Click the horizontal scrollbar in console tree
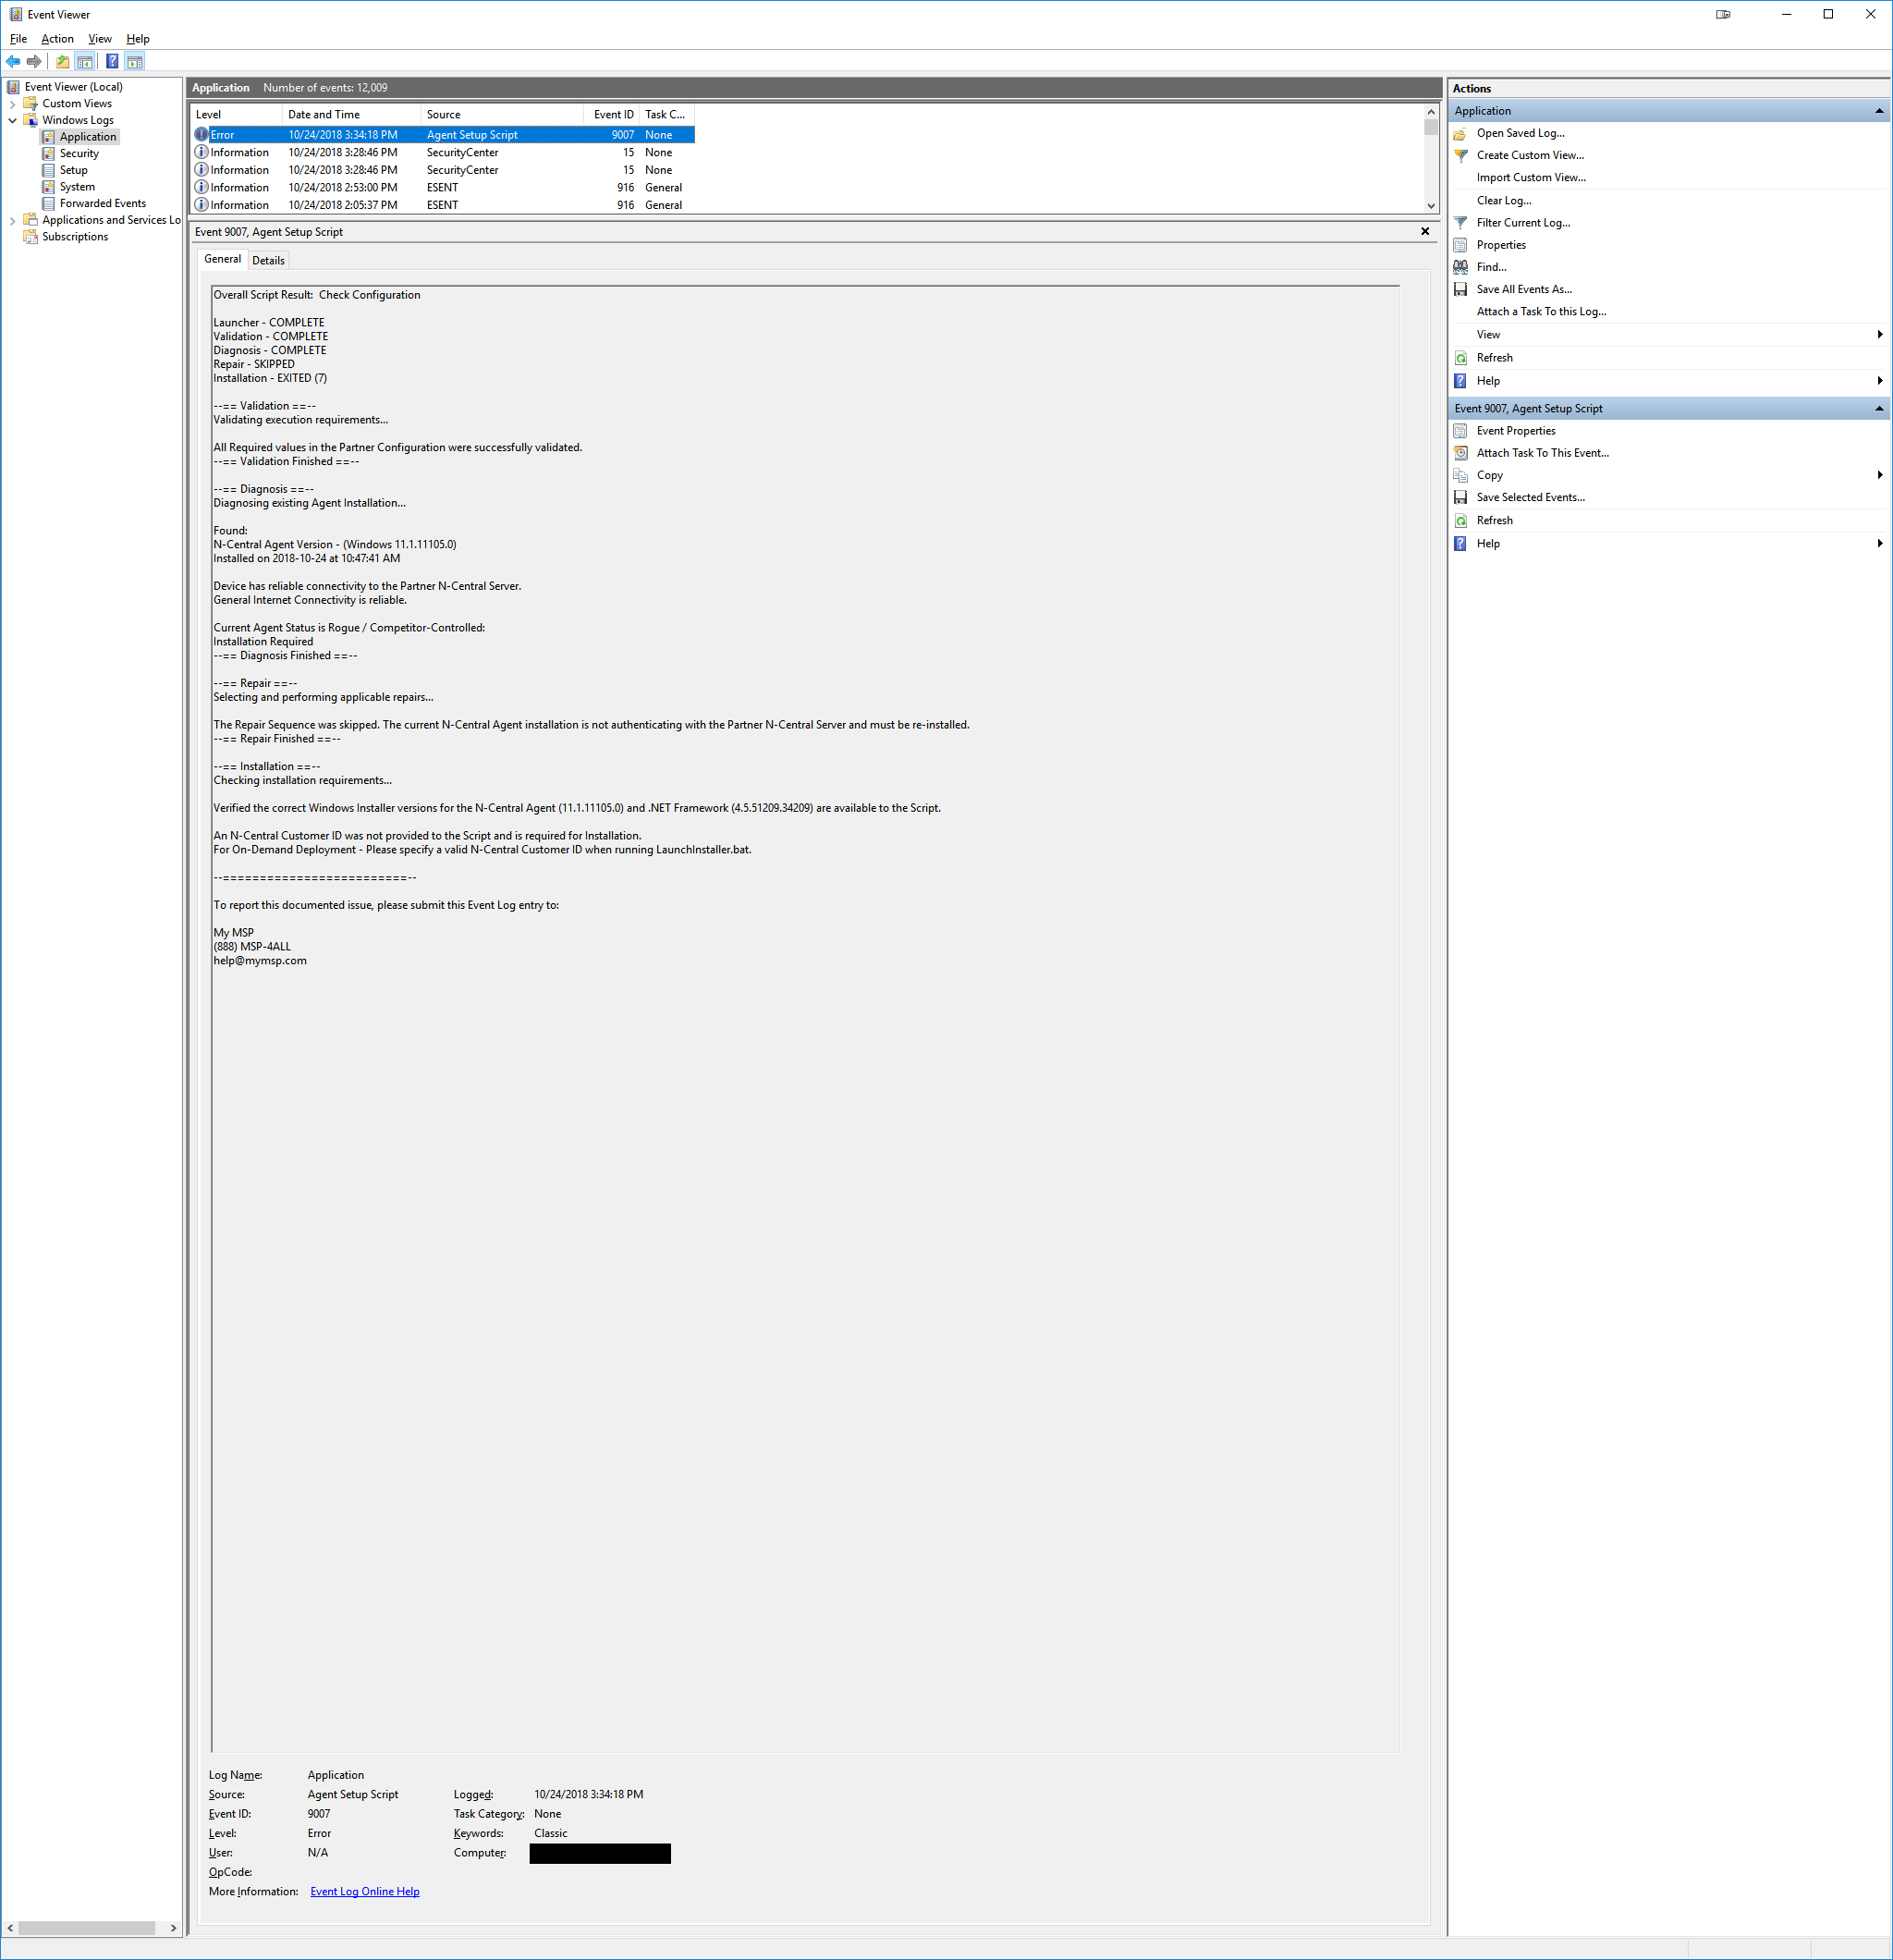 pyautogui.click(x=86, y=1927)
